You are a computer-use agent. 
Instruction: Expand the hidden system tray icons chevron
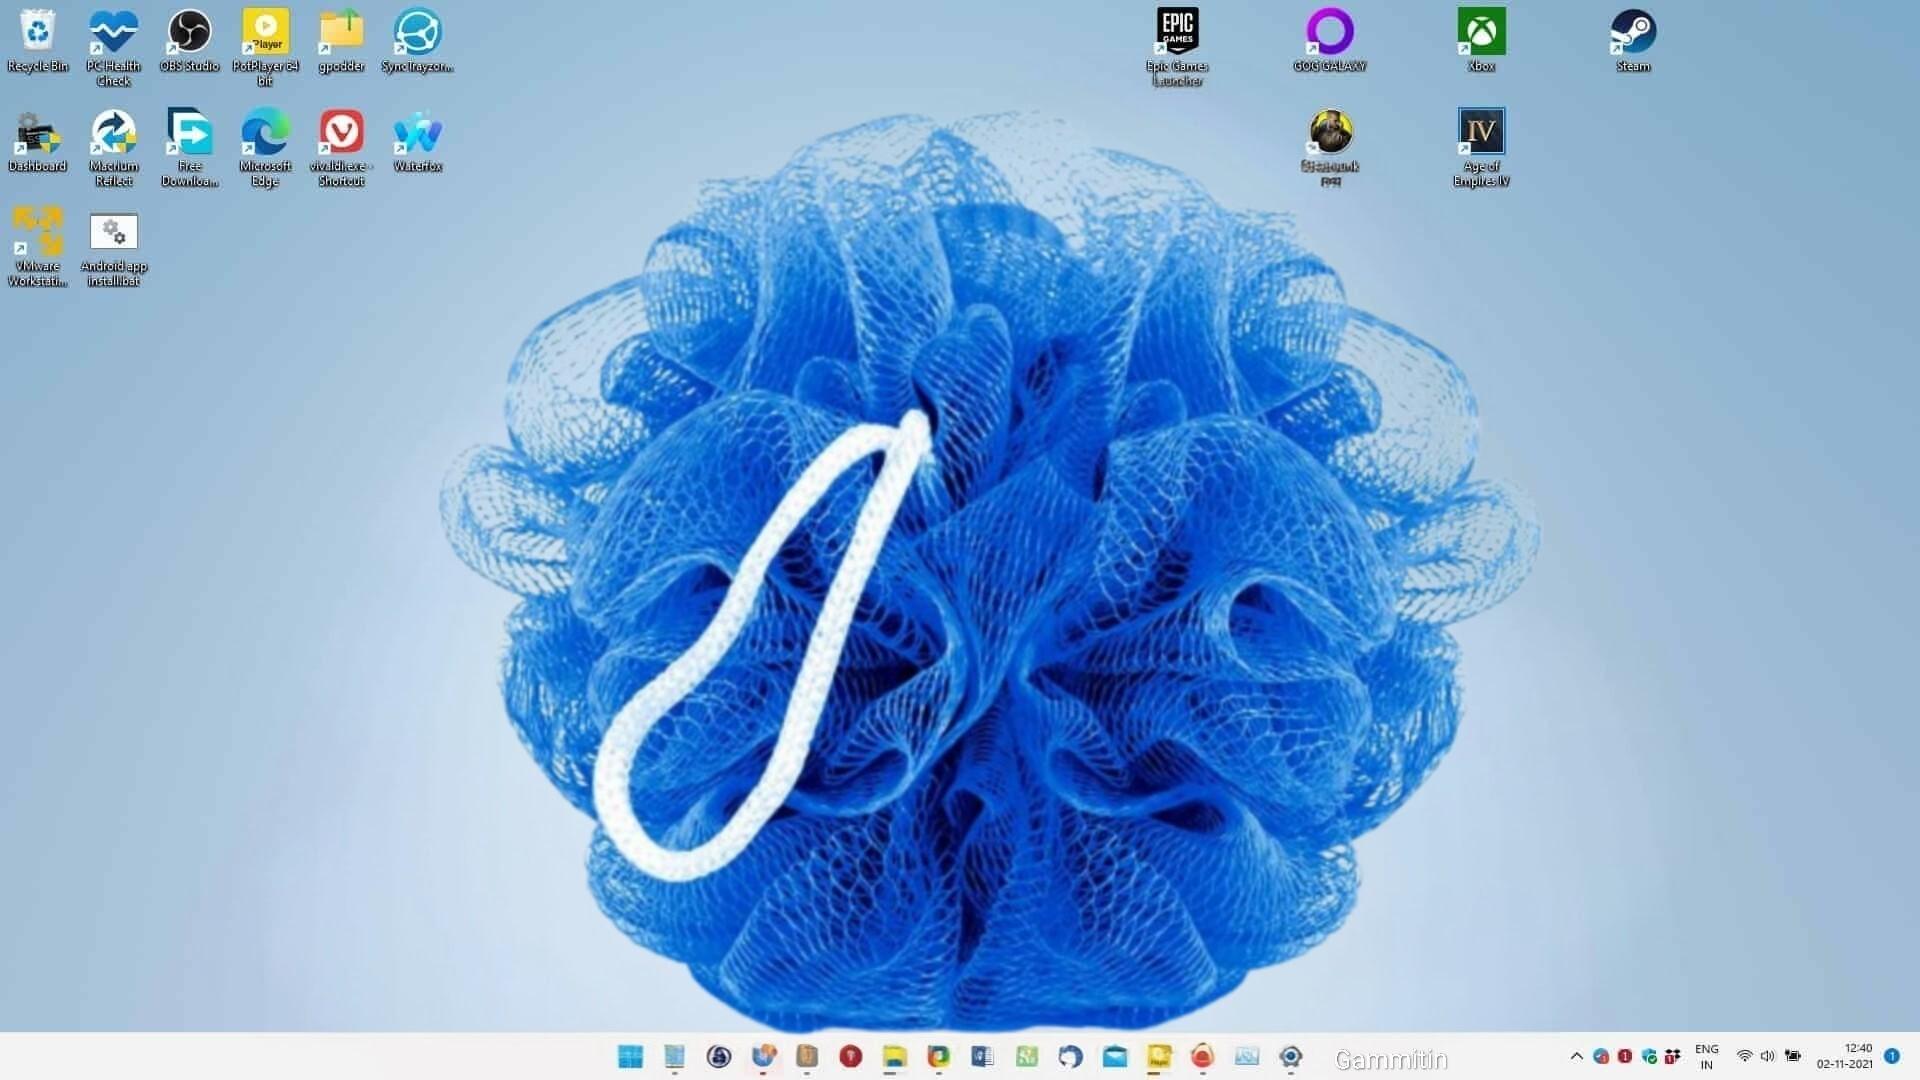coord(1576,1056)
